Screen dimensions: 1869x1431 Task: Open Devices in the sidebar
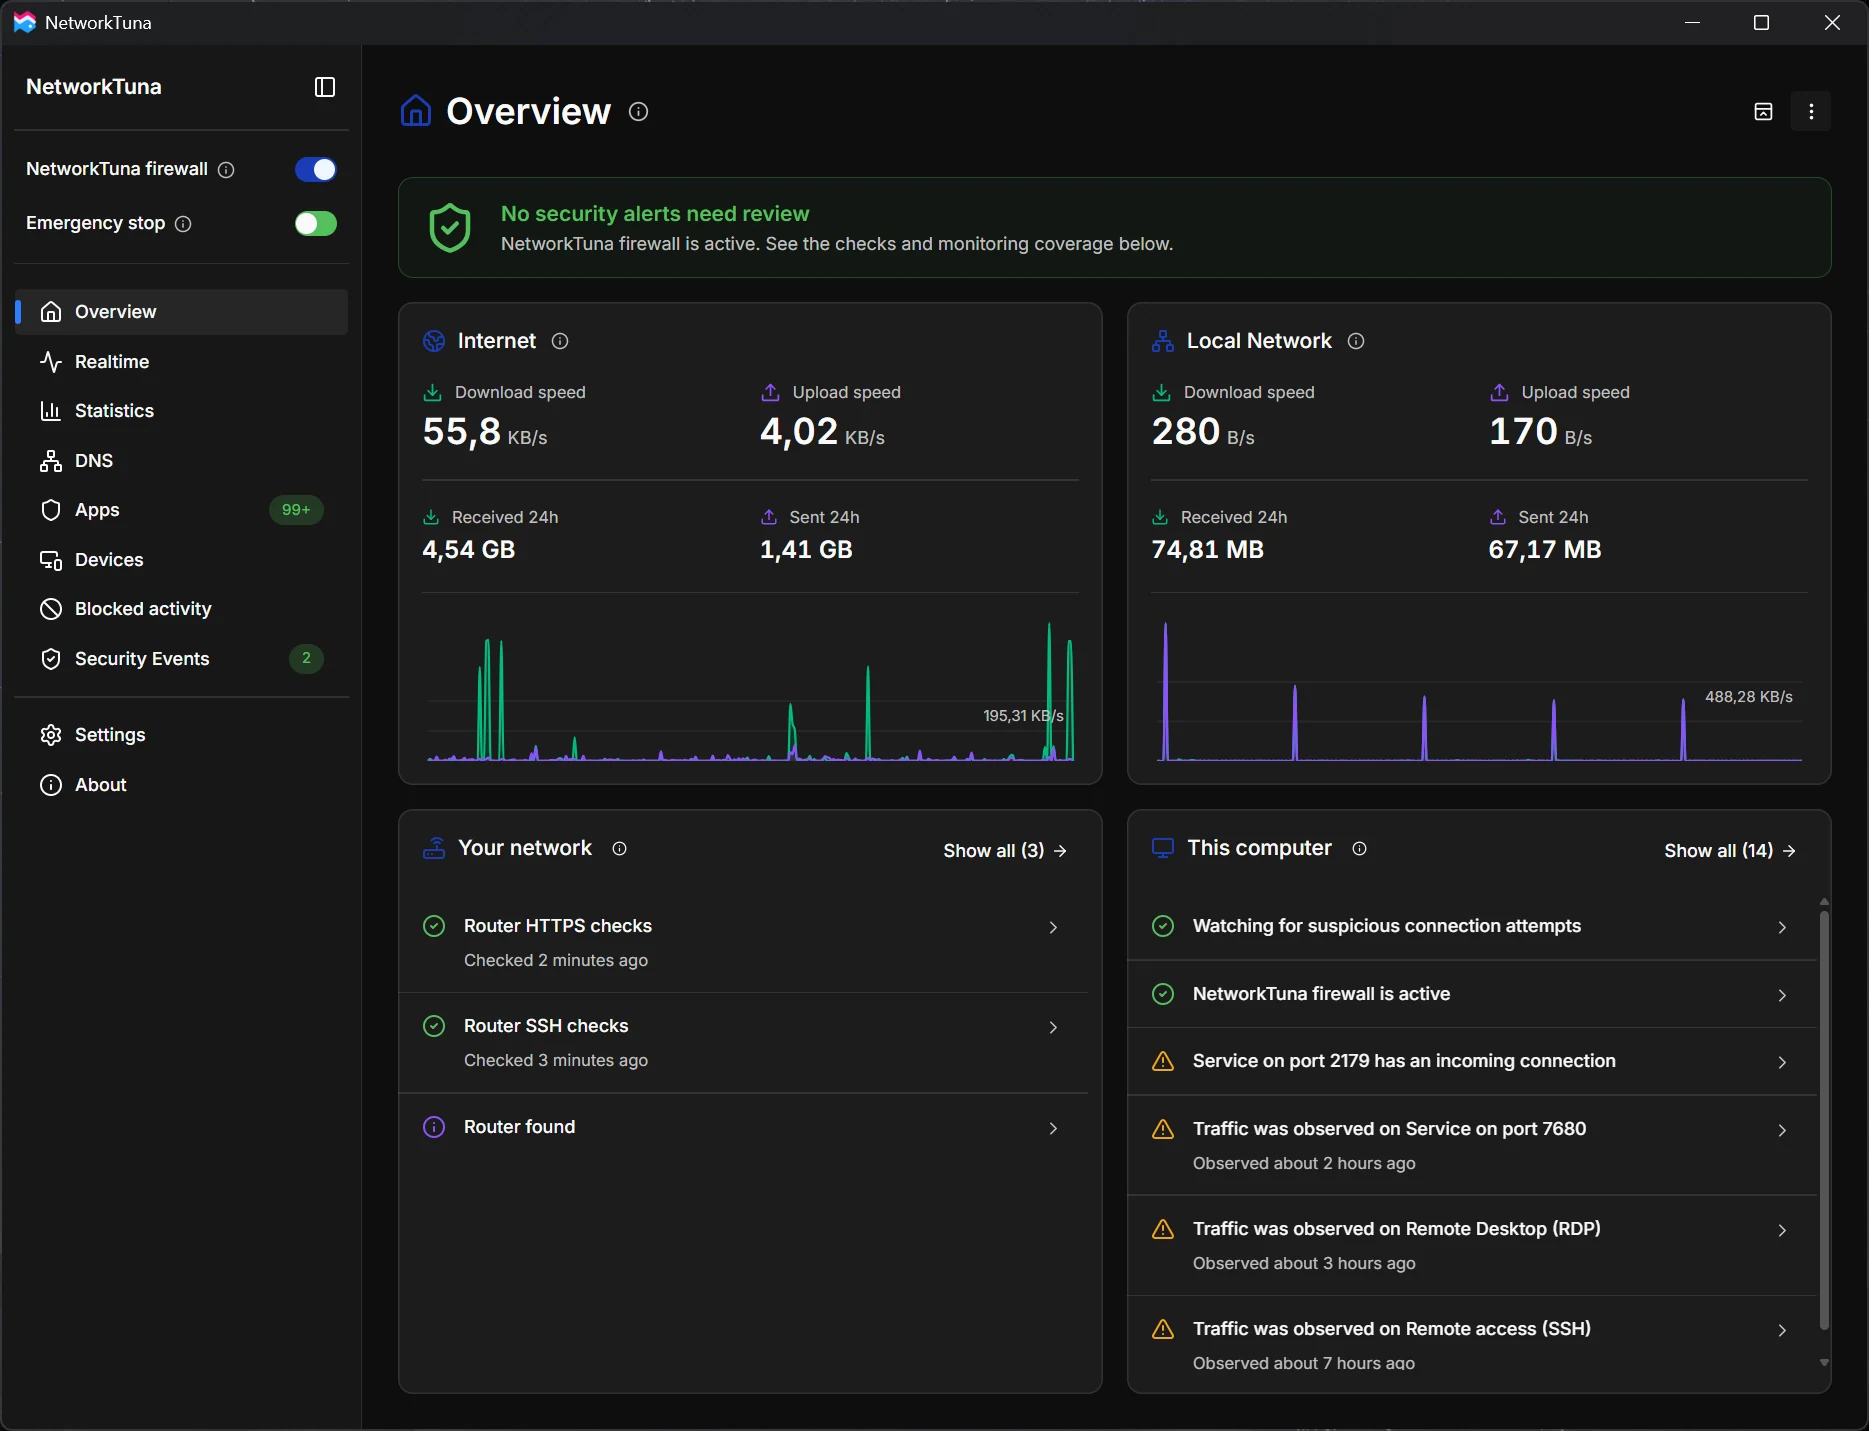(x=181, y=560)
